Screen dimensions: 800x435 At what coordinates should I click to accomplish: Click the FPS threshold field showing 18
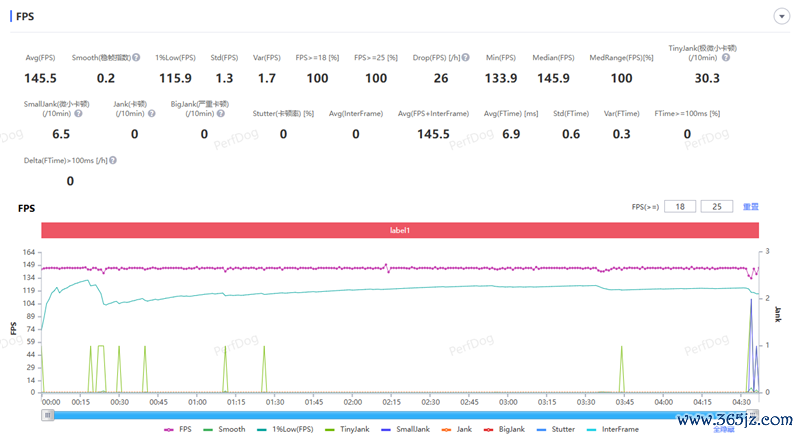click(680, 207)
